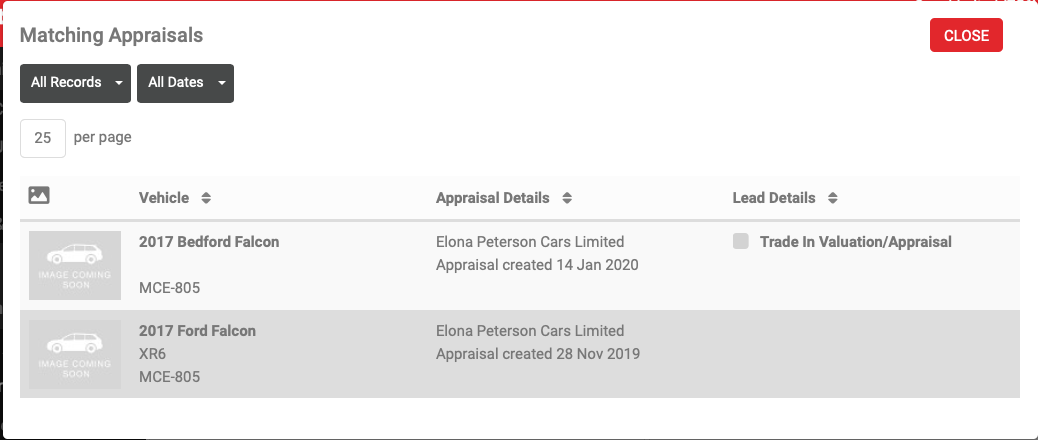Sort by Lead Details column arrows
Viewport: 1038px width, 440px height.
832,198
